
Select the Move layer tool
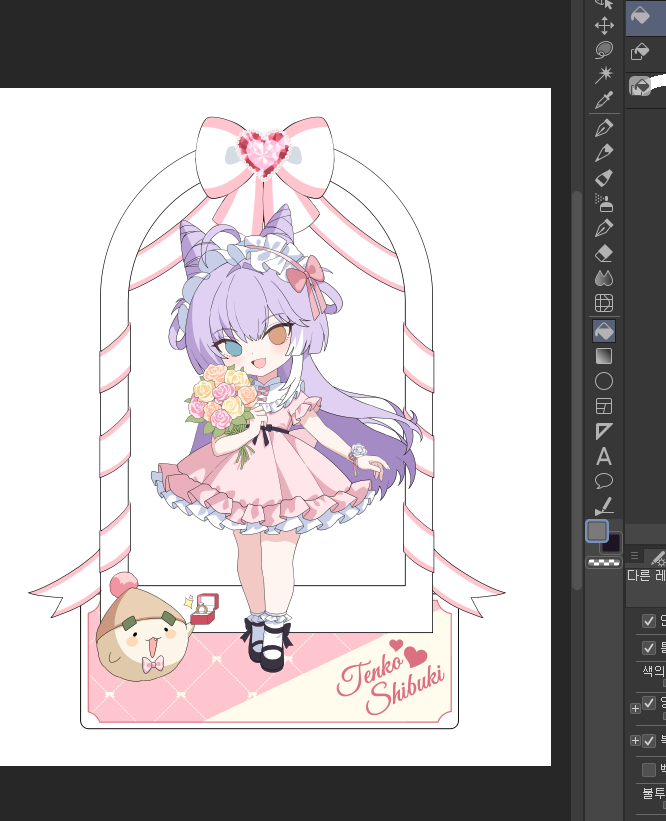pos(604,25)
